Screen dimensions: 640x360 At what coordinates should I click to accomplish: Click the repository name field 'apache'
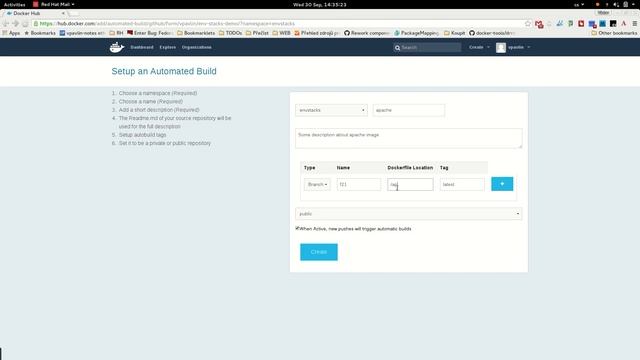click(409, 110)
